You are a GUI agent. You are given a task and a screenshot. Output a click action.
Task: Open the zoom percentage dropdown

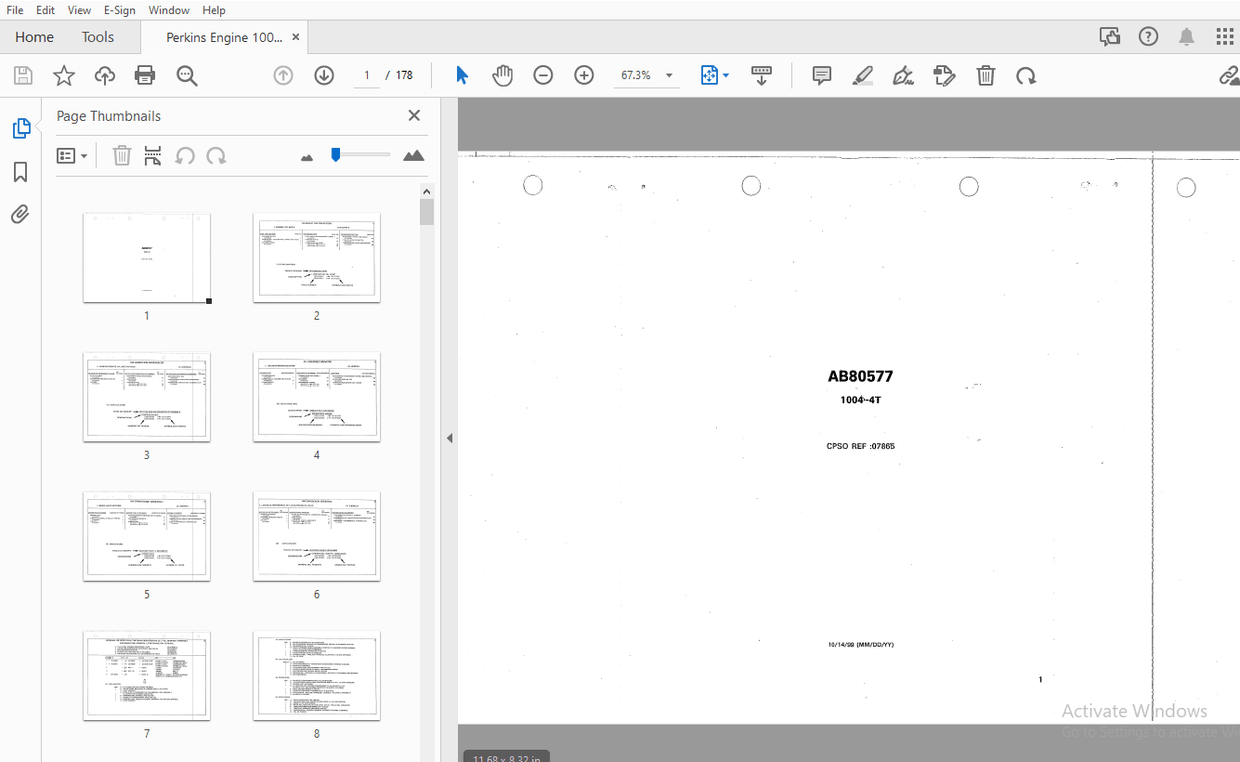click(668, 75)
